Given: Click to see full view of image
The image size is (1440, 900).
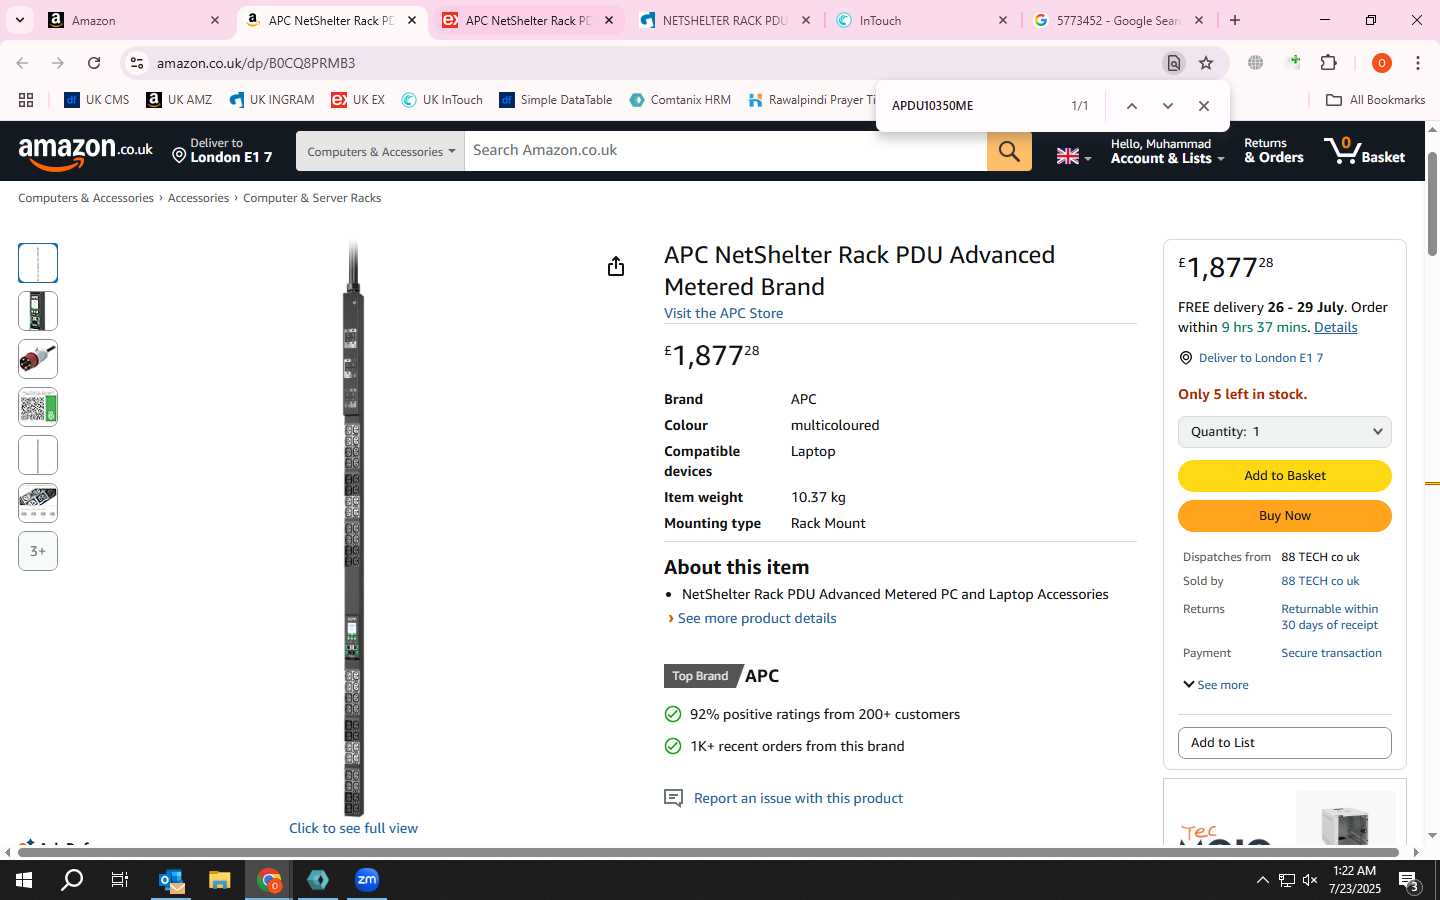Looking at the screenshot, I should pos(353,828).
